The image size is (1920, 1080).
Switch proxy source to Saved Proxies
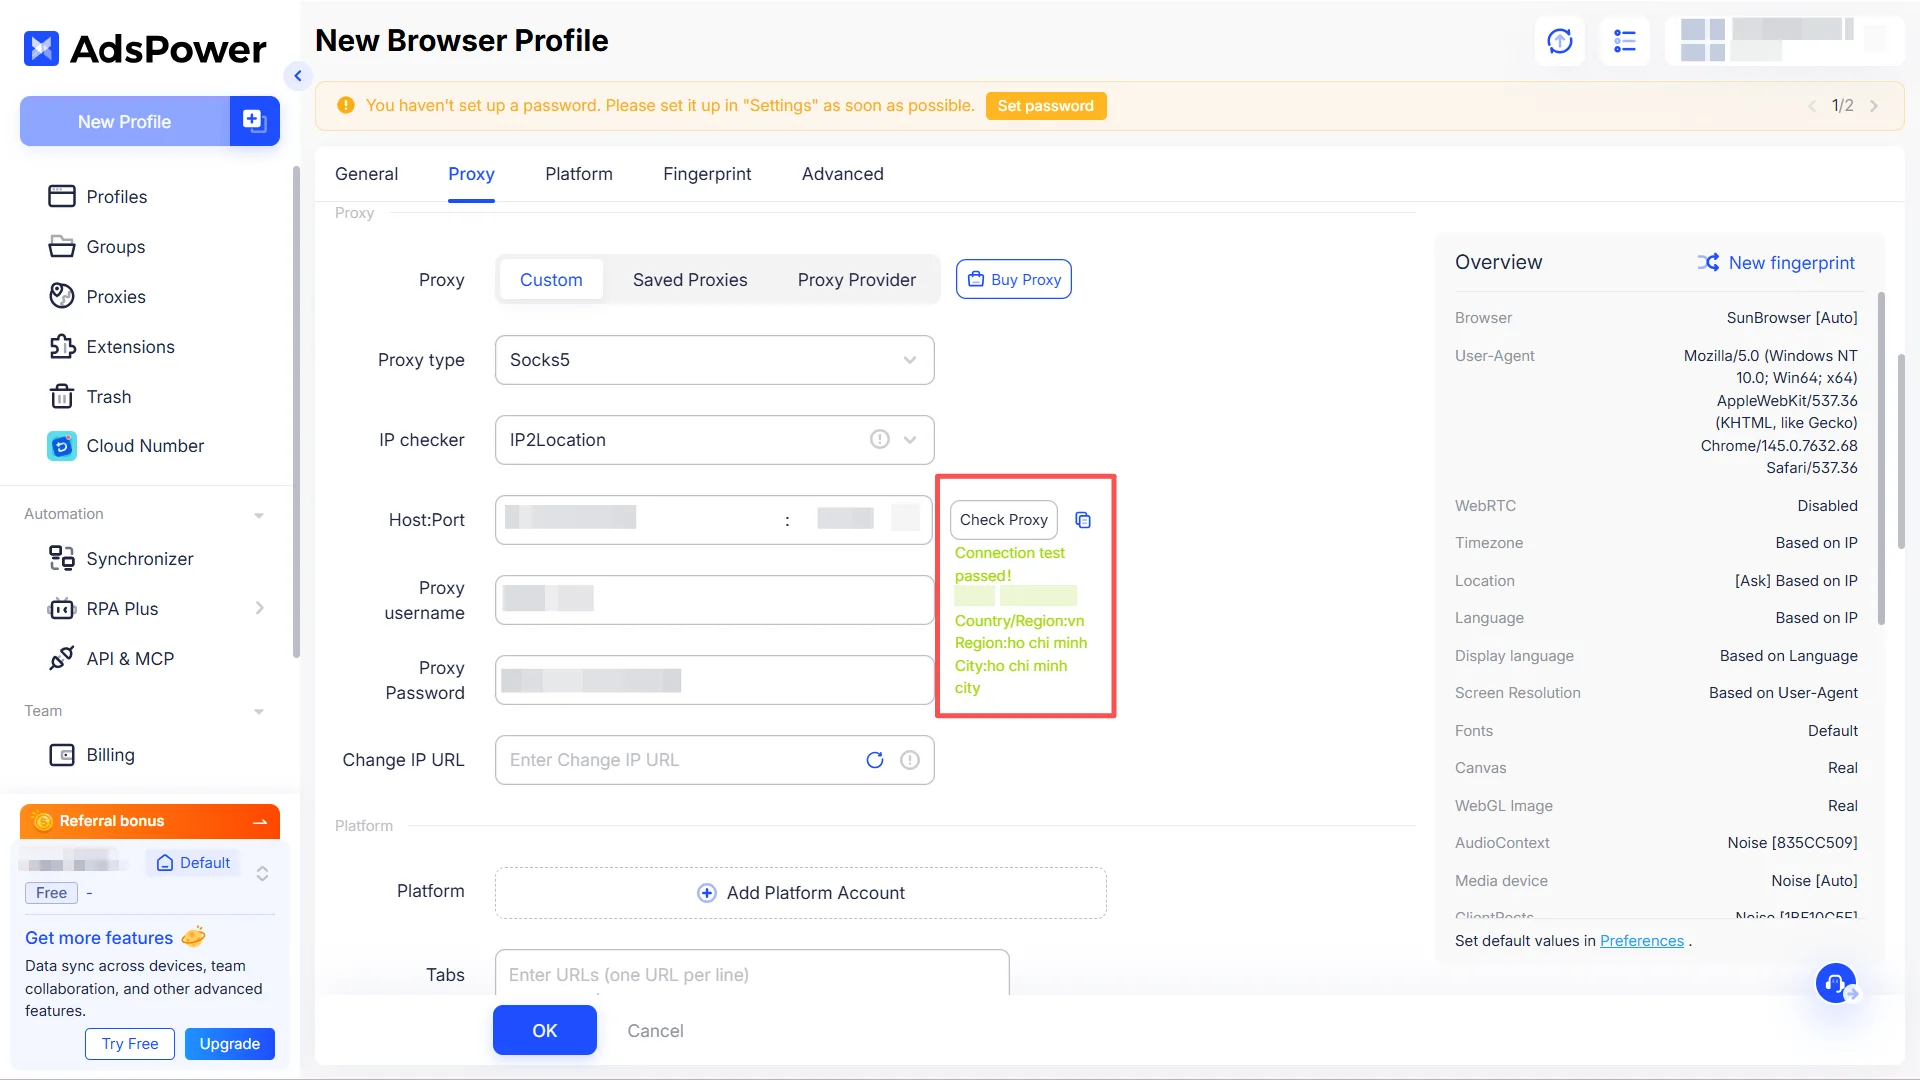(x=690, y=280)
